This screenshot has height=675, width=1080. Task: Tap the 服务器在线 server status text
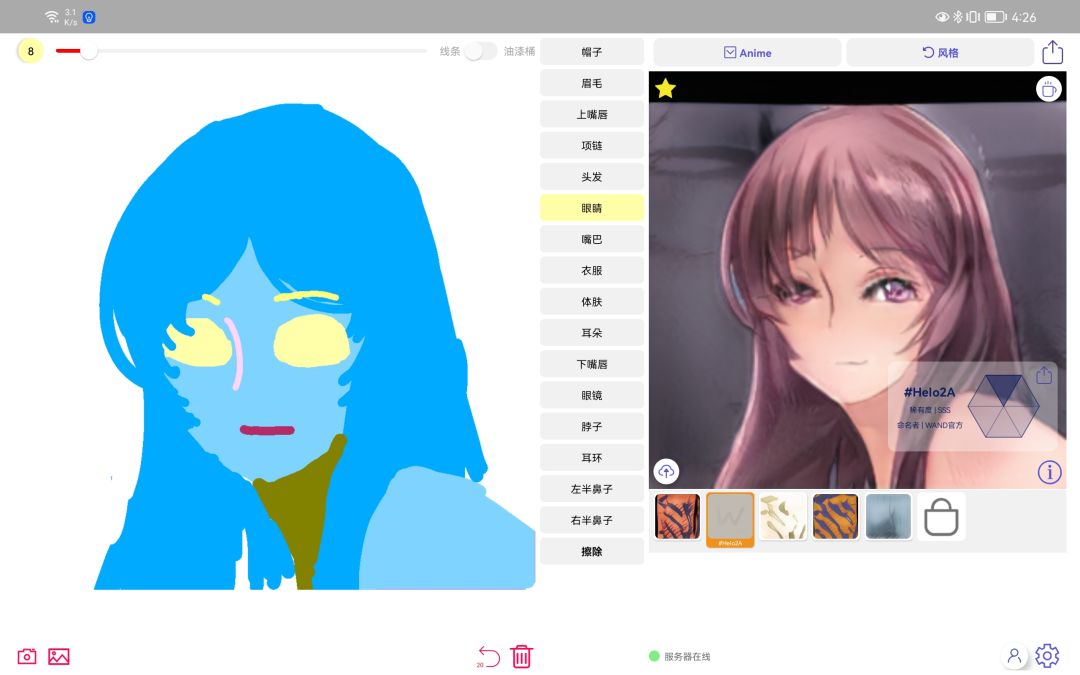coord(687,656)
